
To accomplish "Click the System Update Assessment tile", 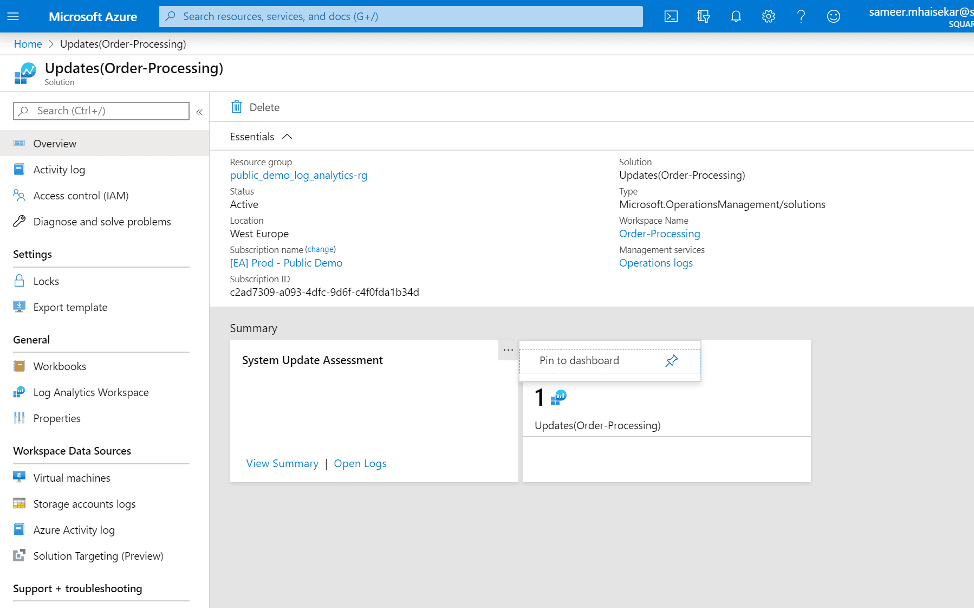I will click(x=374, y=411).
